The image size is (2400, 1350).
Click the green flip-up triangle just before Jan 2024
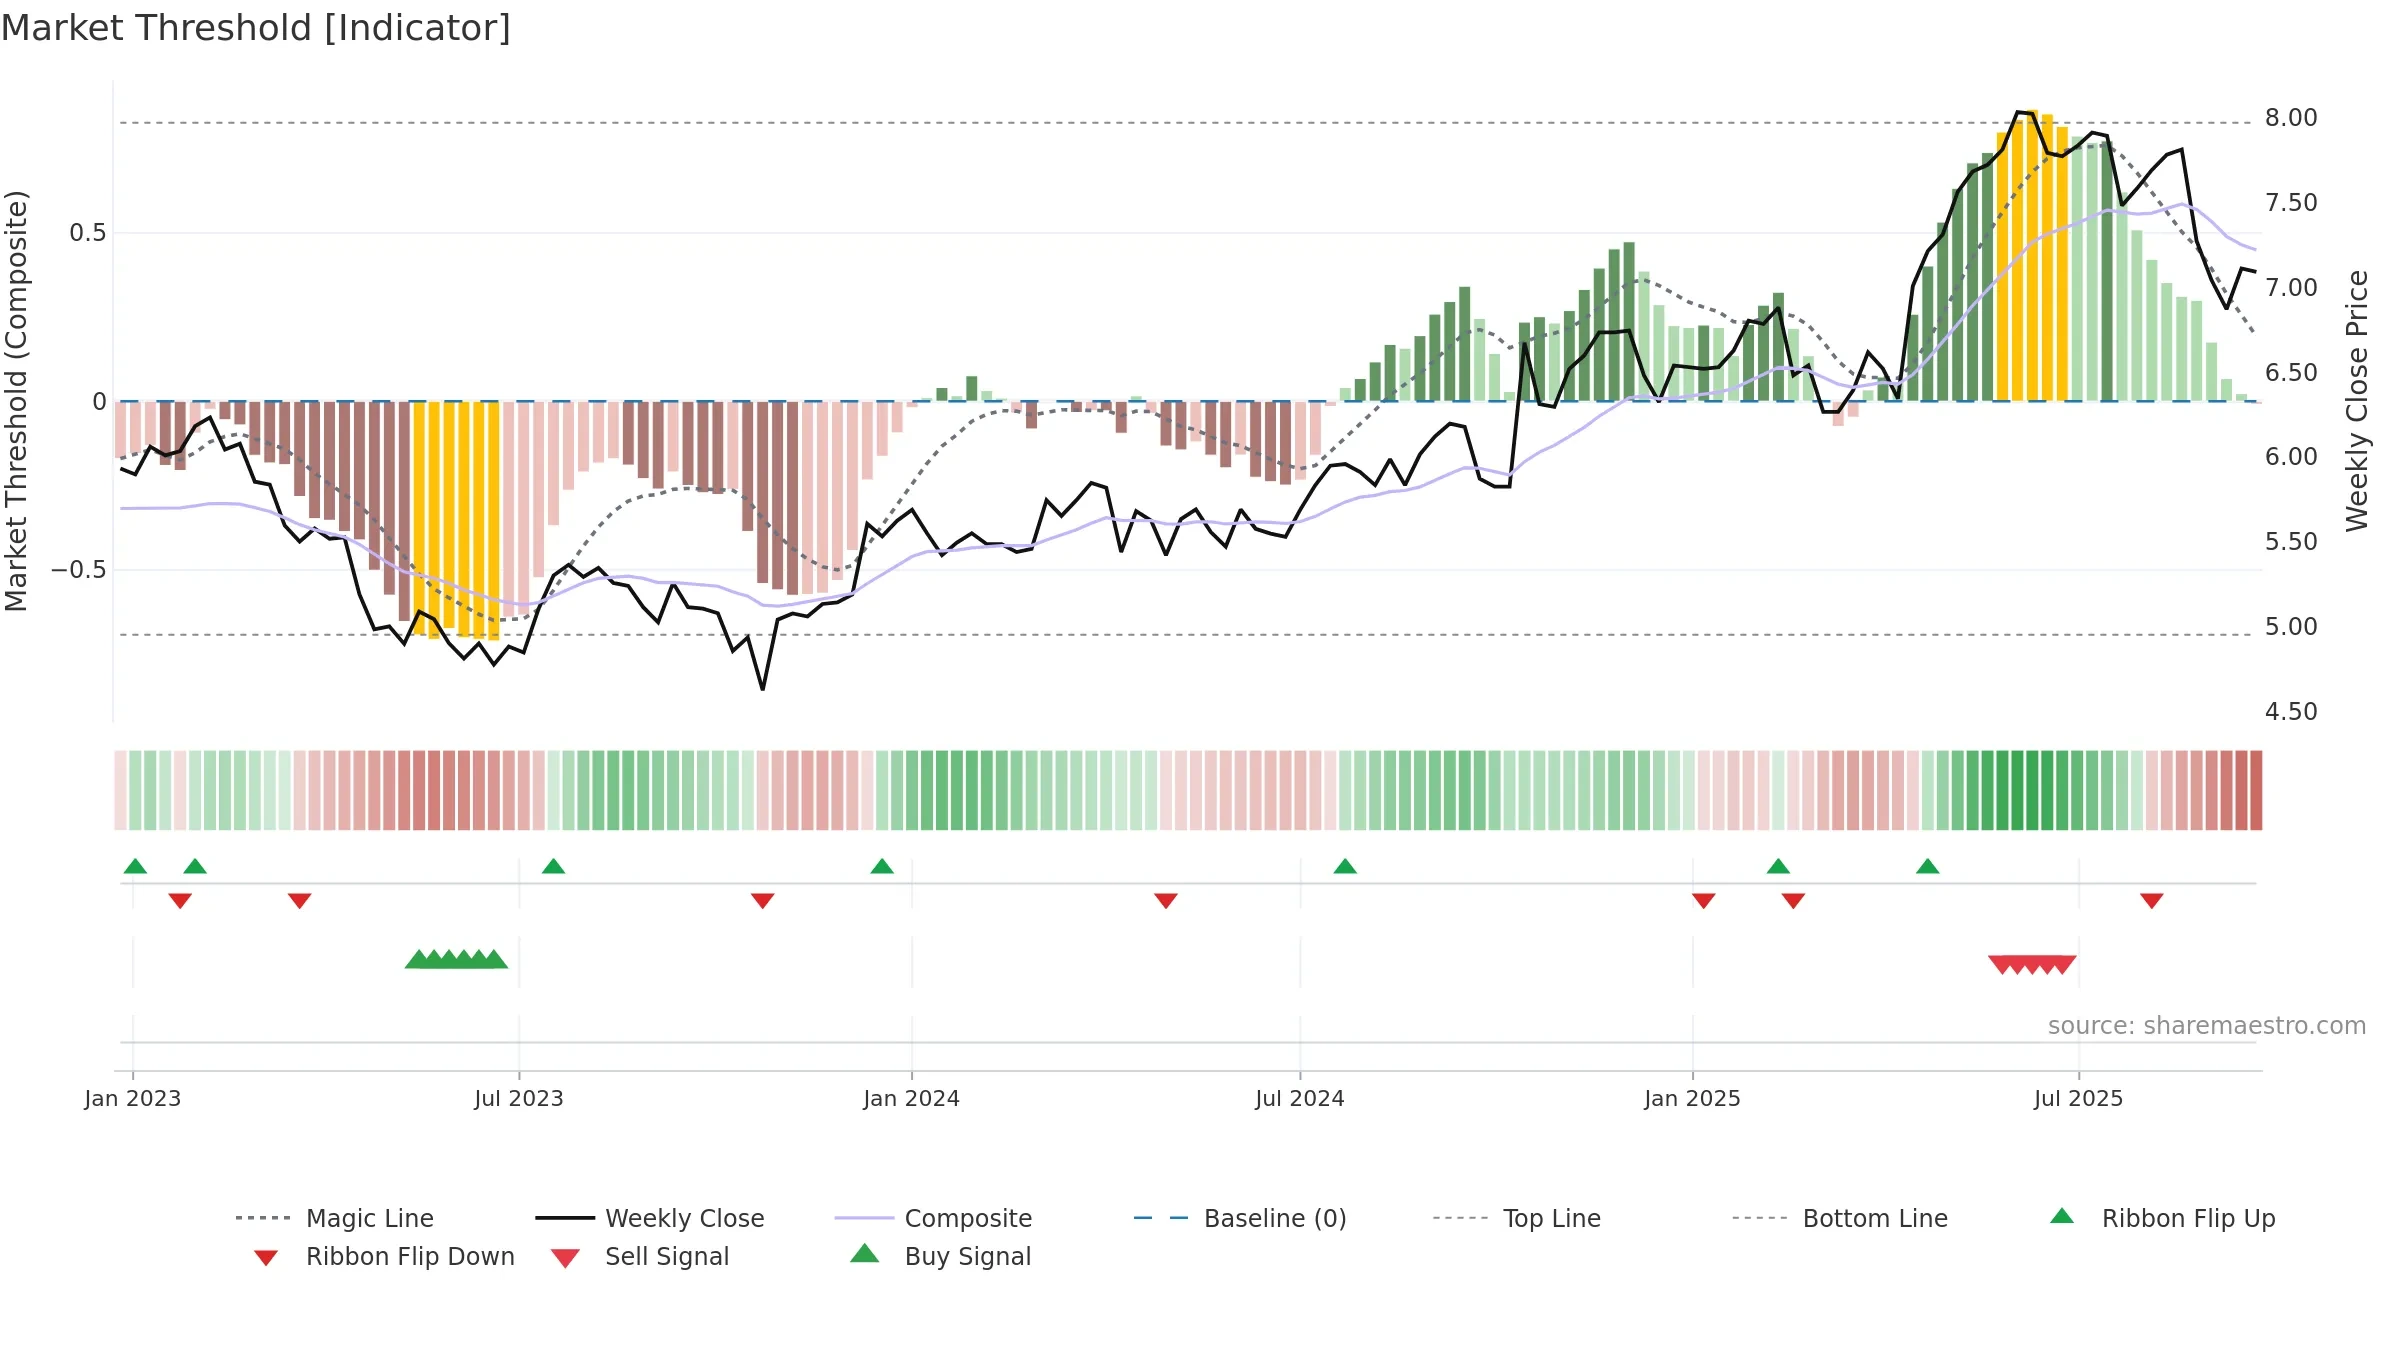[882, 866]
